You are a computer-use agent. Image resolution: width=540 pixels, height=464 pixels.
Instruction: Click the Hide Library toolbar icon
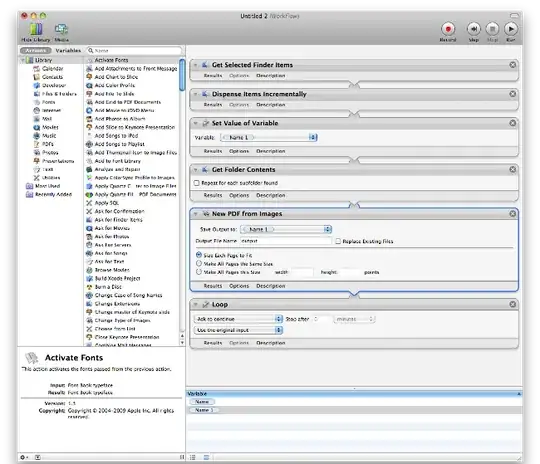click(35, 29)
